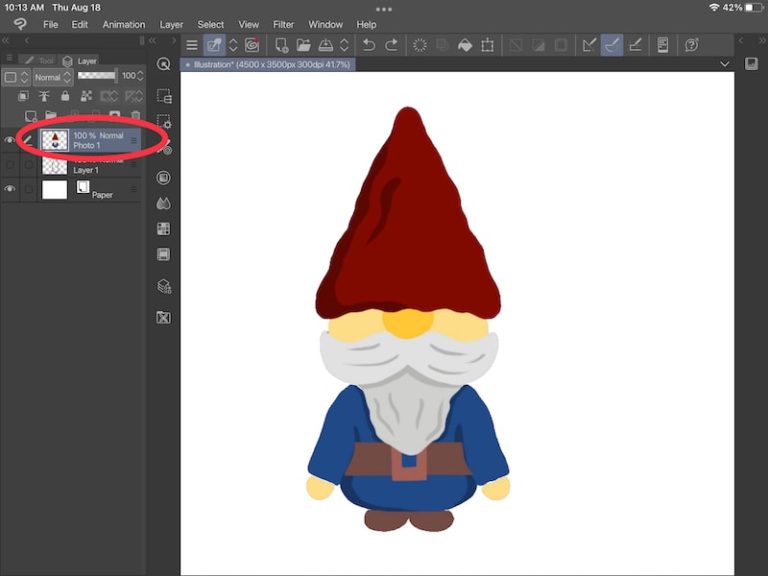Open the Select menu
The width and height of the screenshot is (768, 576).
(x=211, y=24)
